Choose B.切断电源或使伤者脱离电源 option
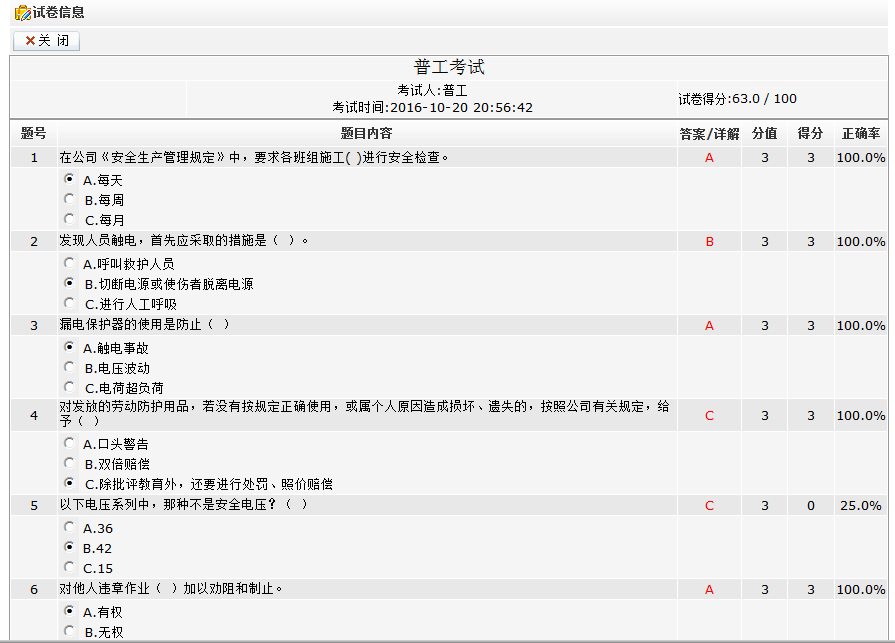The image size is (895, 643). pos(69,283)
